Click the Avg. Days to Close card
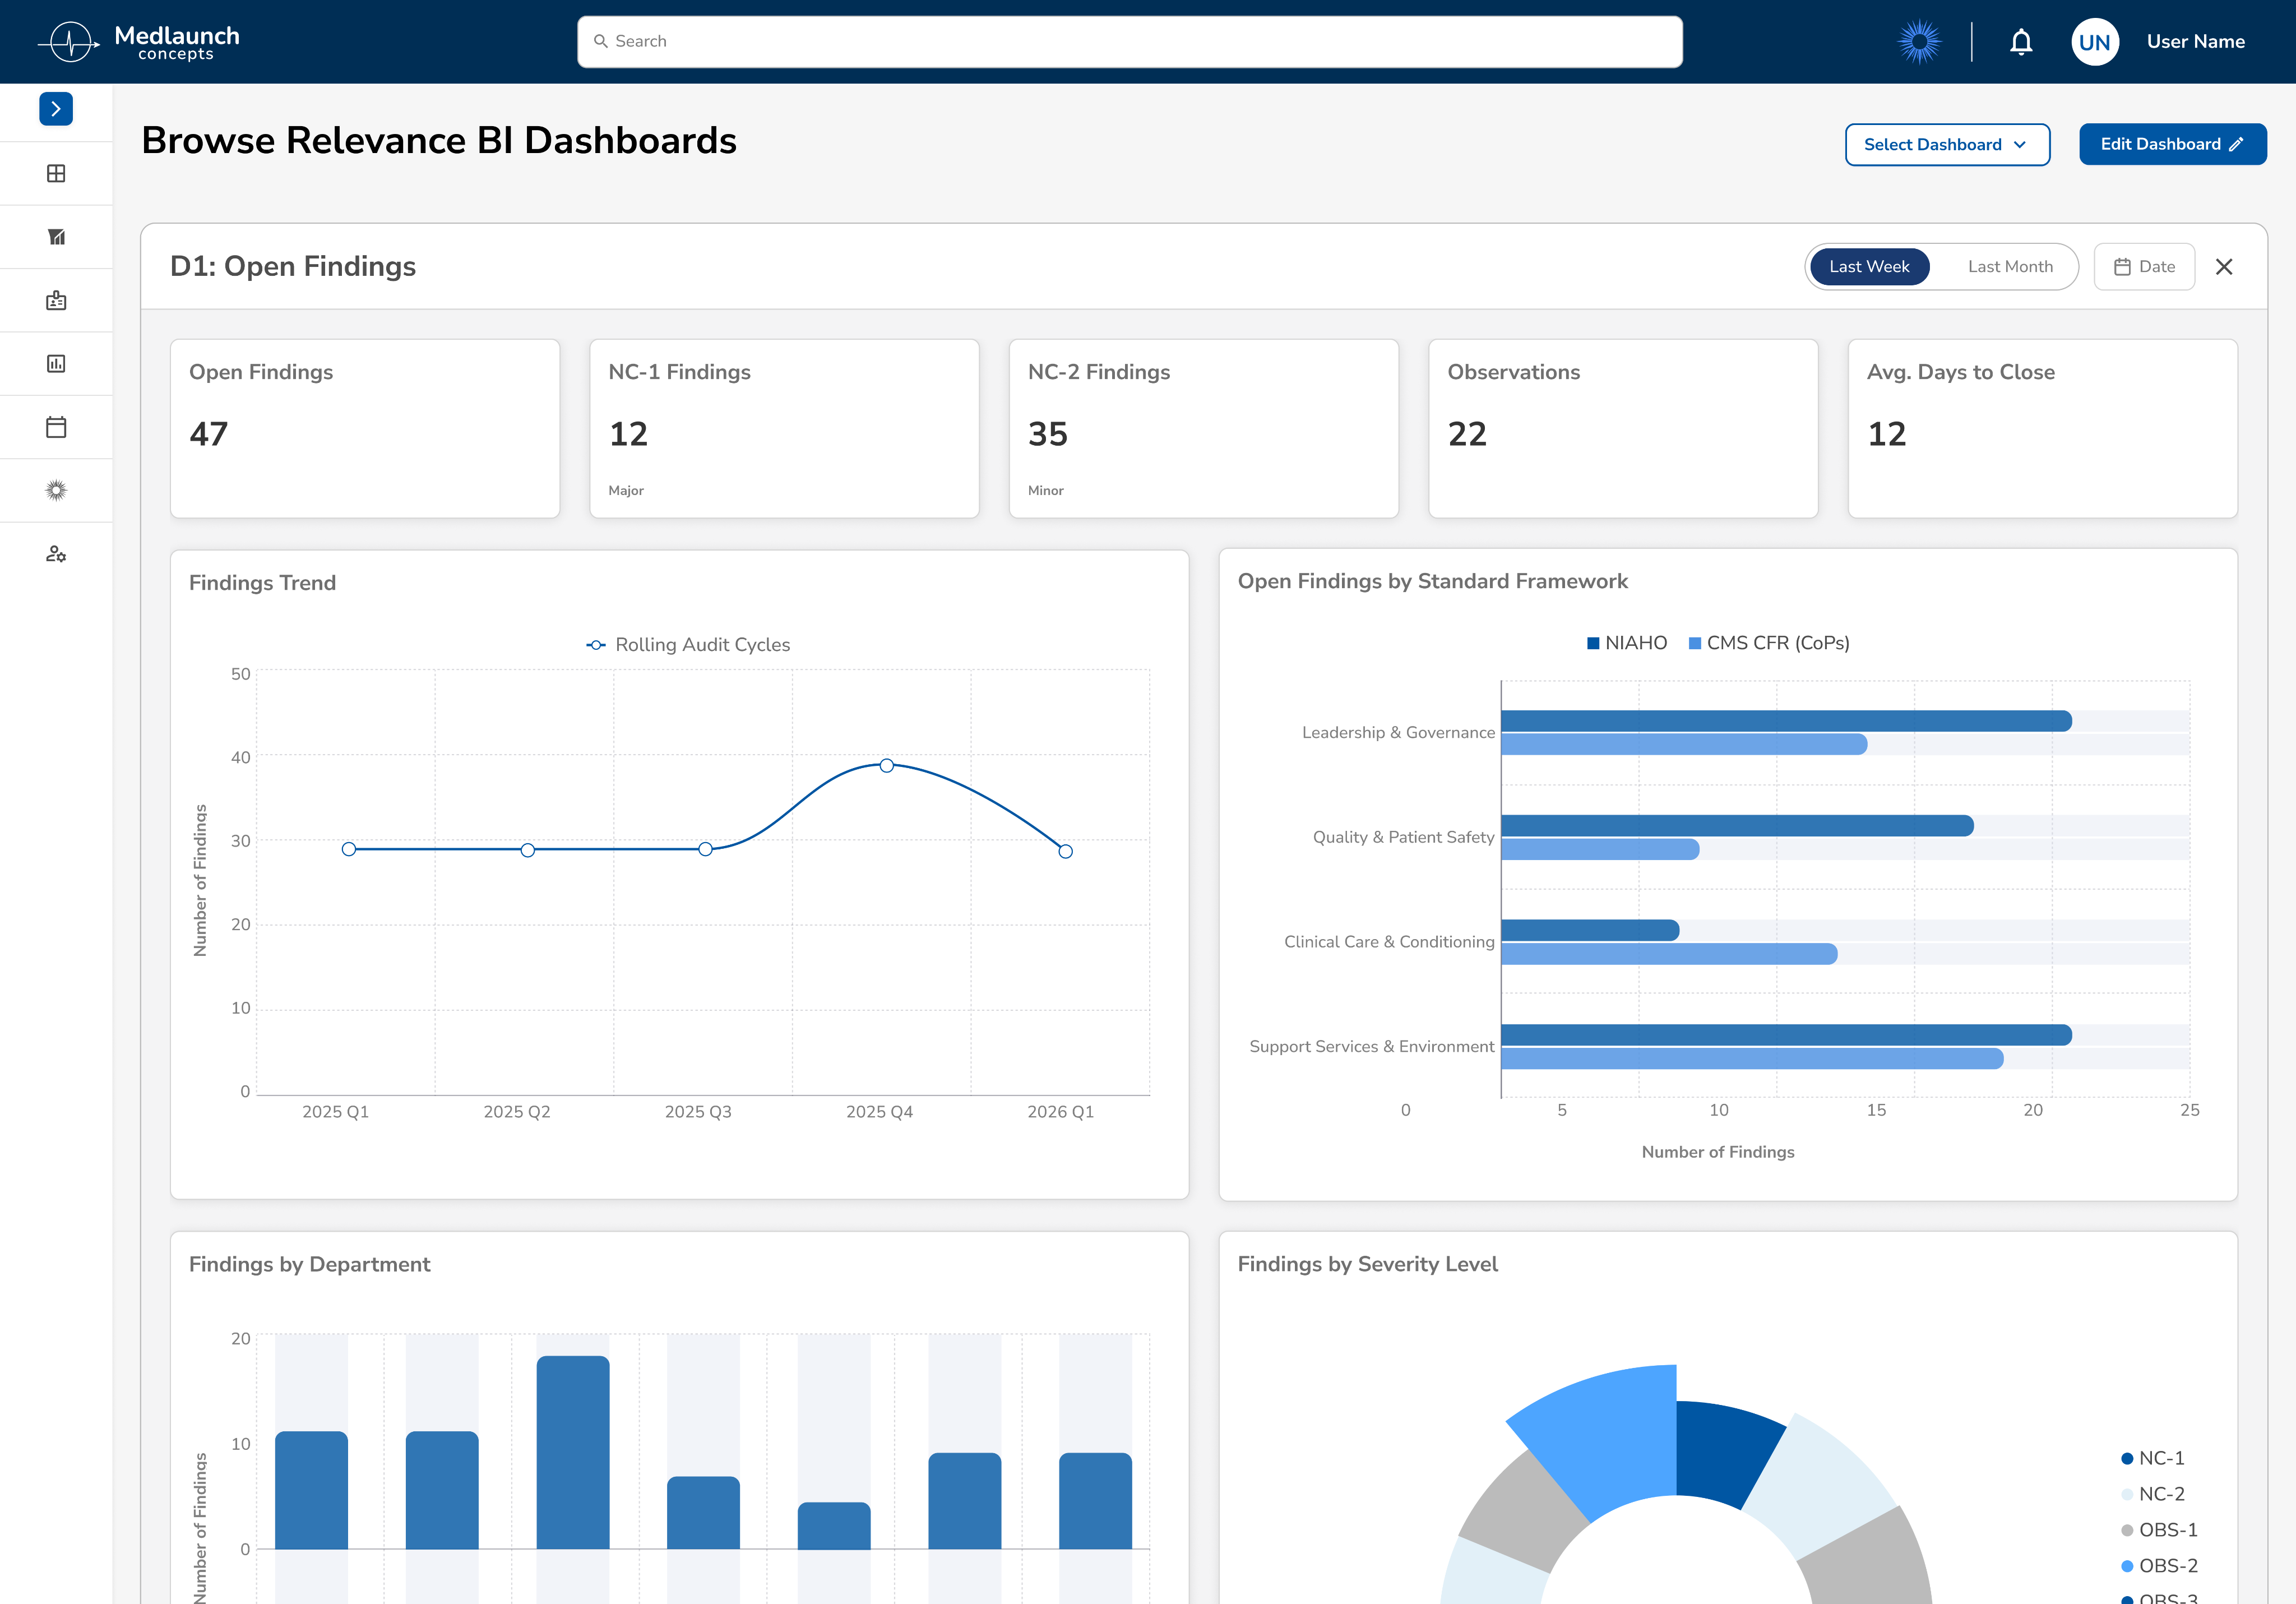 coord(2043,429)
